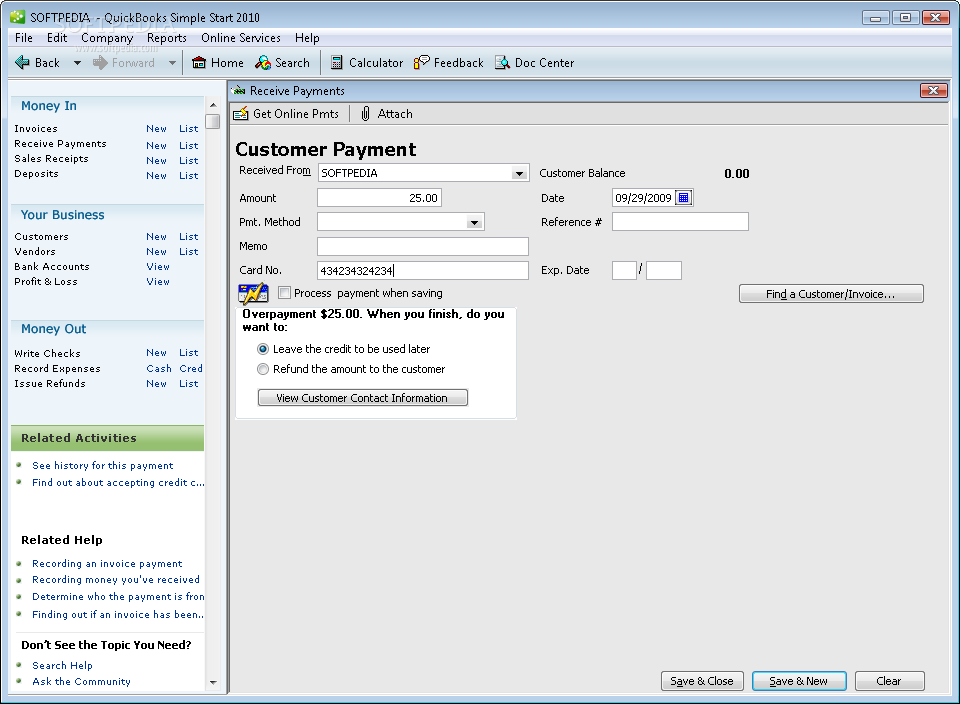Image resolution: width=960 pixels, height=704 pixels.
Task: Click Ask the Community link
Action: [81, 681]
